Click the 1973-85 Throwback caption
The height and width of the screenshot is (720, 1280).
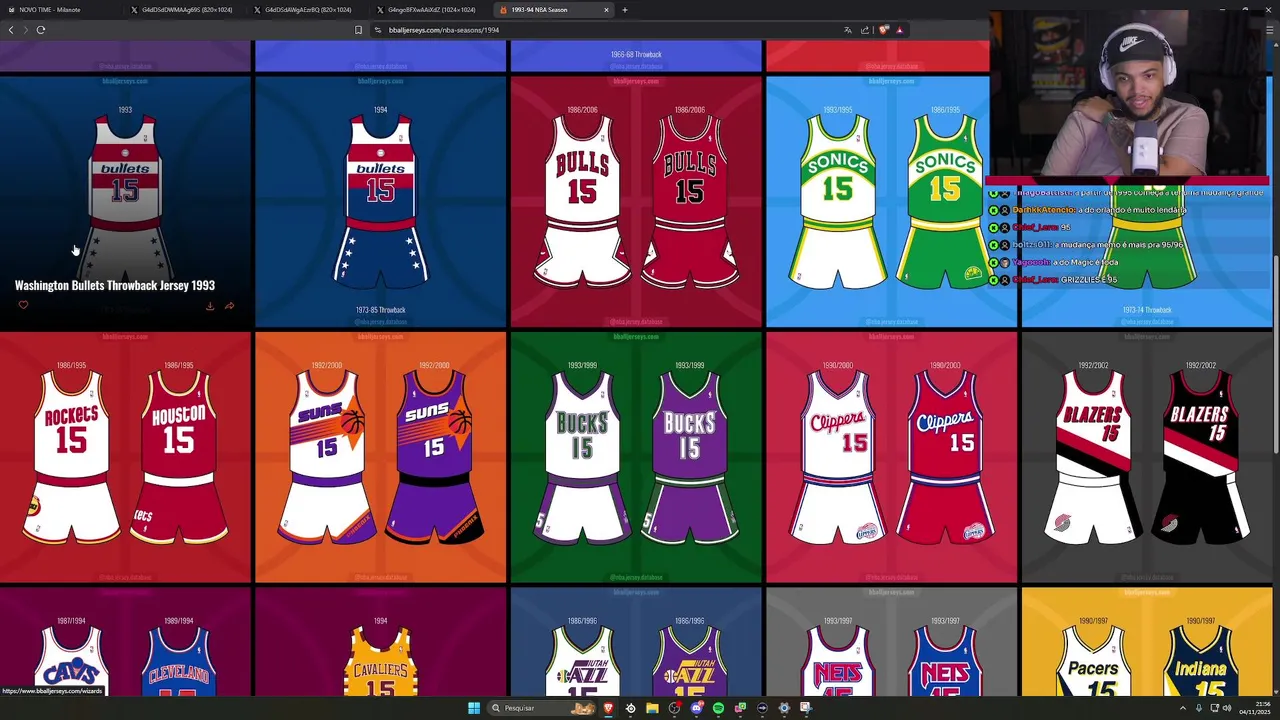pos(380,310)
